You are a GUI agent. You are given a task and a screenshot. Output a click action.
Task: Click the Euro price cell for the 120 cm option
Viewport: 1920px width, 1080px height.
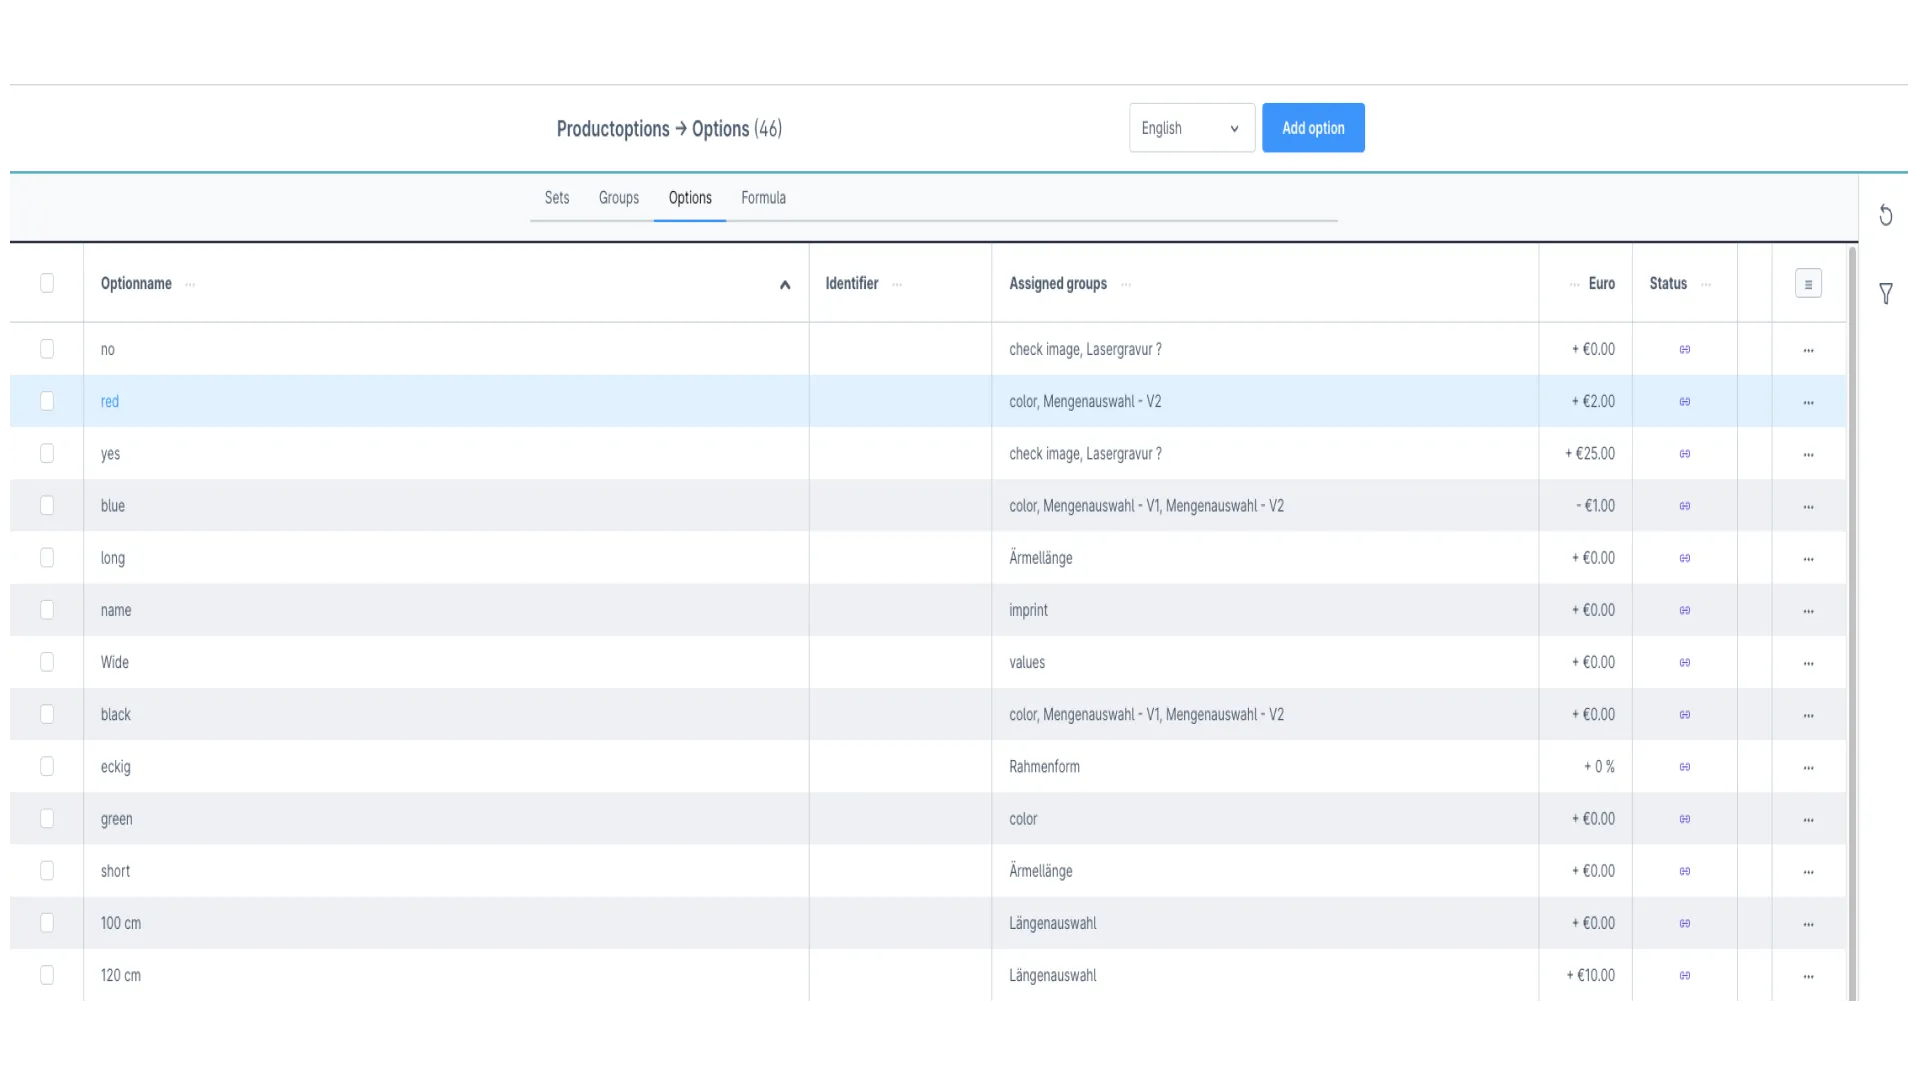tap(1590, 975)
